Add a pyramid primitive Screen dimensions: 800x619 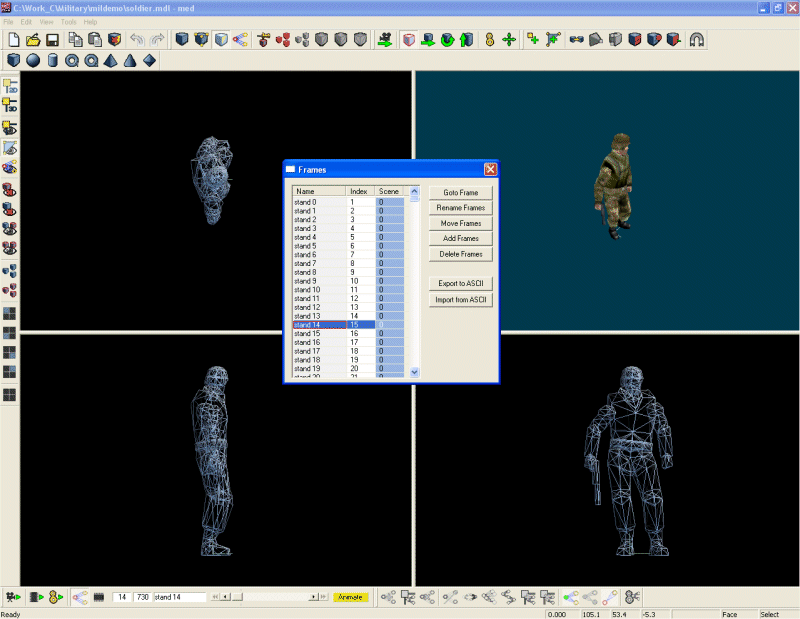pyautogui.click(x=111, y=61)
